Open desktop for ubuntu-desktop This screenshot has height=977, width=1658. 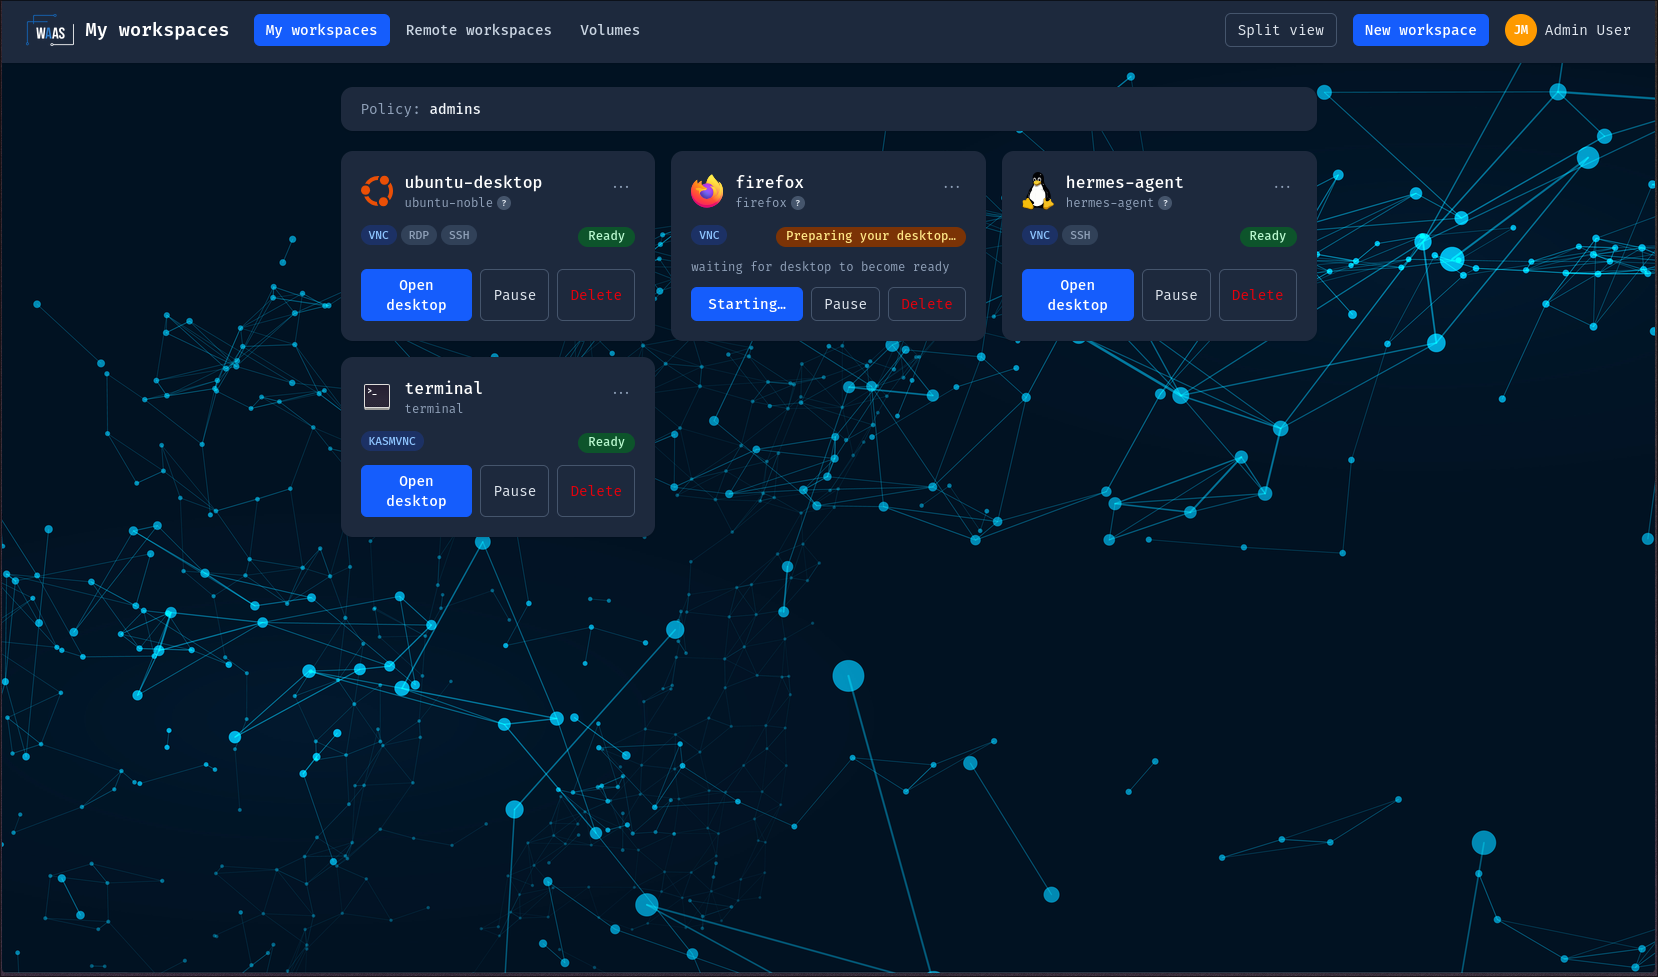click(x=416, y=295)
